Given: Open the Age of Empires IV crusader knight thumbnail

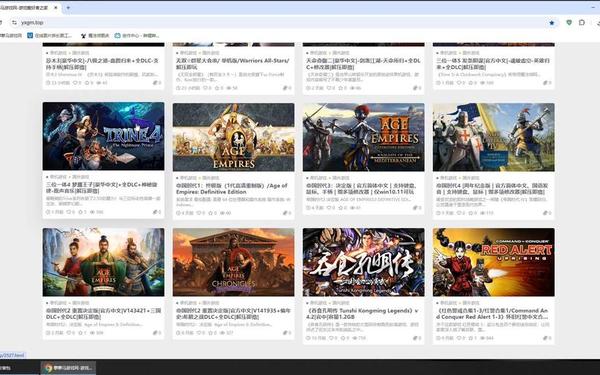Looking at the screenshot, I should click(x=494, y=137).
